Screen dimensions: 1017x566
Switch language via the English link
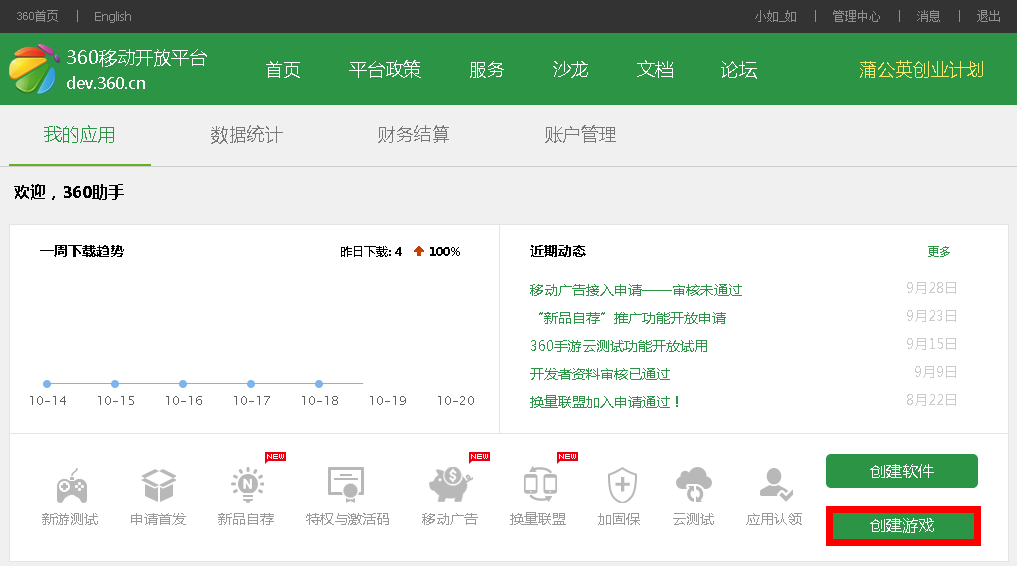click(113, 16)
